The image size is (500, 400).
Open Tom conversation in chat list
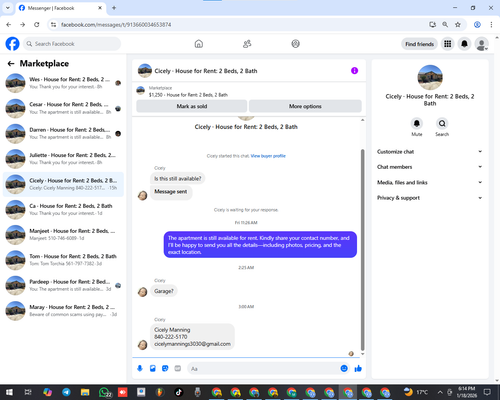(x=63, y=260)
